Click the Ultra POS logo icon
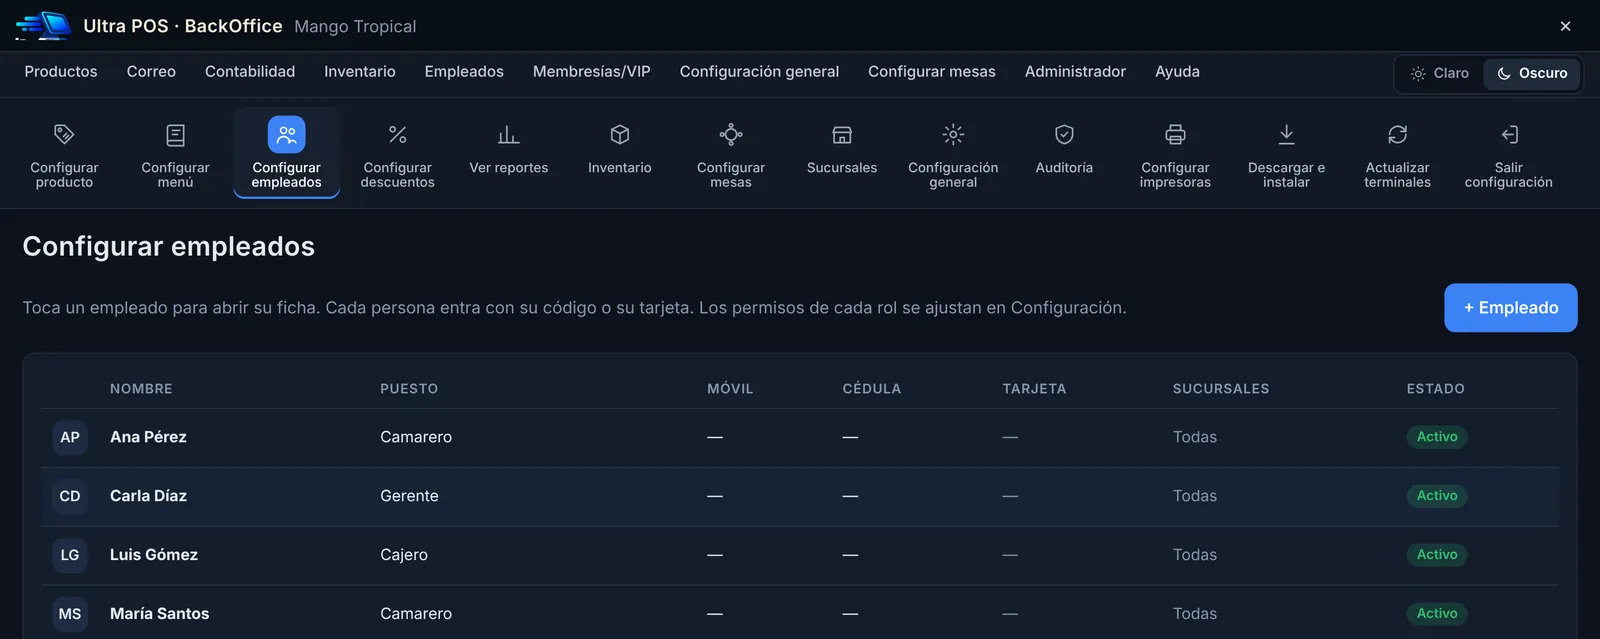The height and width of the screenshot is (639, 1600). [x=43, y=25]
